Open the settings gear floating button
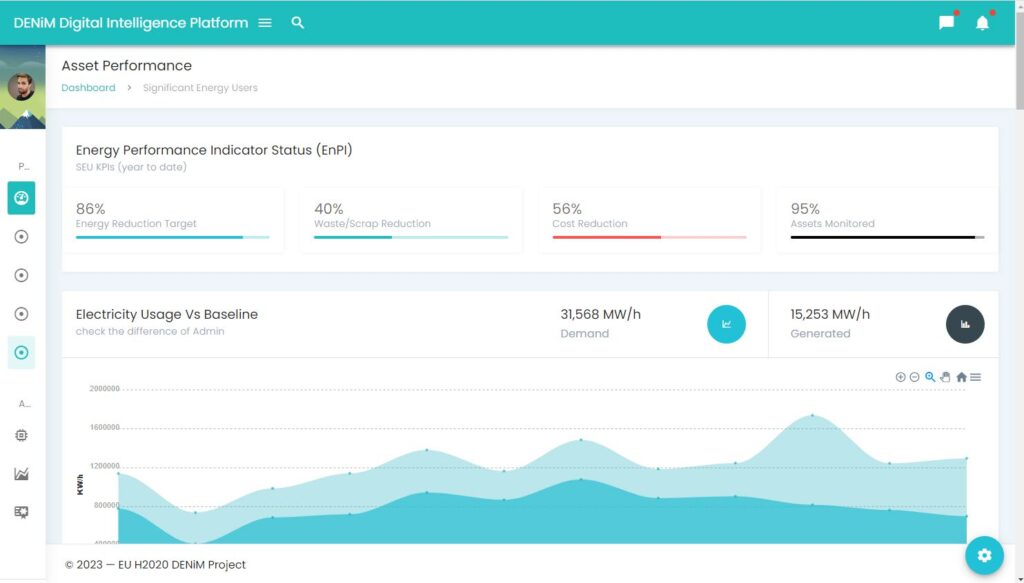Viewport: 1024px width, 583px height. pos(984,555)
